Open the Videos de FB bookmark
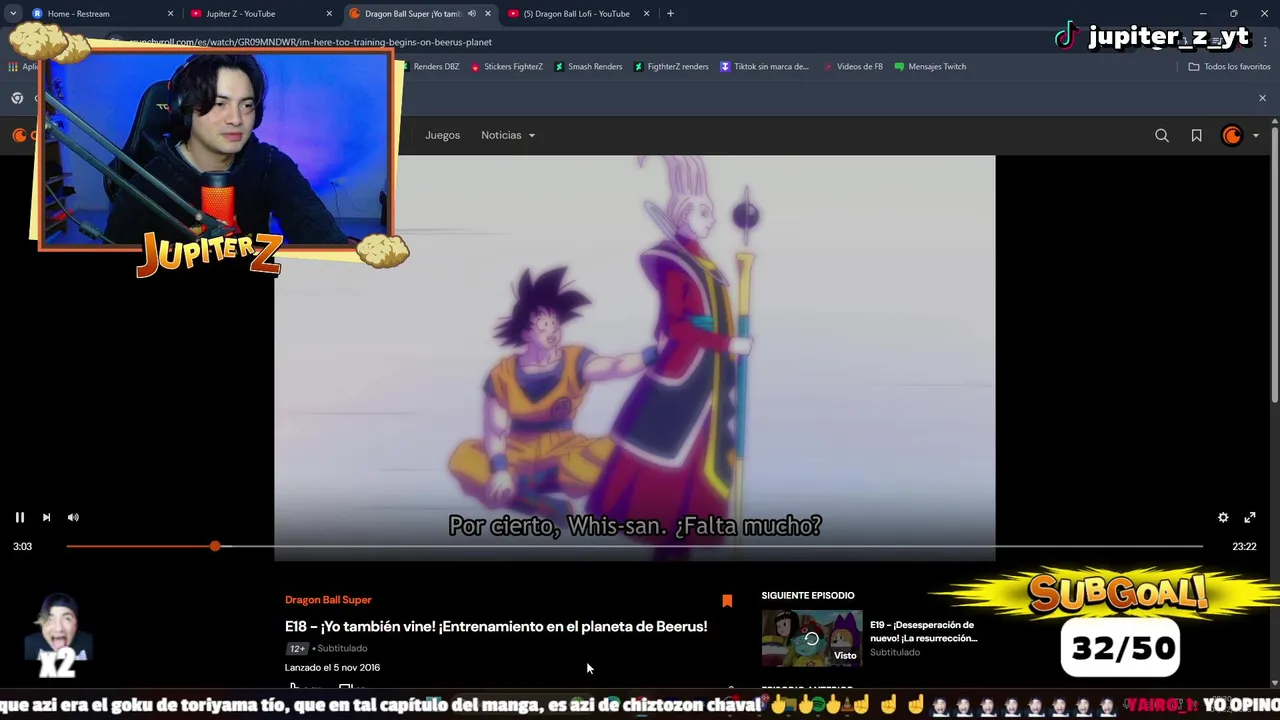The height and width of the screenshot is (720, 1280). (852, 67)
